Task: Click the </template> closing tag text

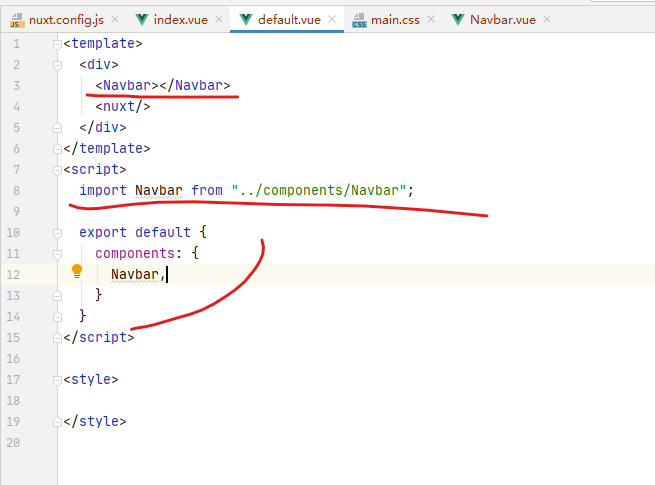Action: (107, 149)
